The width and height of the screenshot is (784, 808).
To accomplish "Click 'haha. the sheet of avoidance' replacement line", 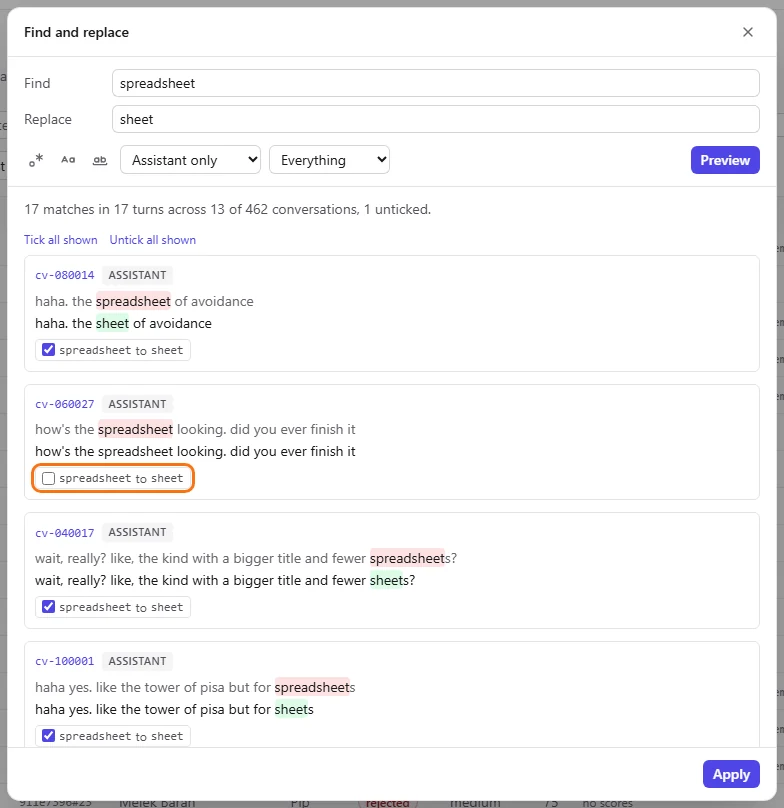I will coord(123,324).
